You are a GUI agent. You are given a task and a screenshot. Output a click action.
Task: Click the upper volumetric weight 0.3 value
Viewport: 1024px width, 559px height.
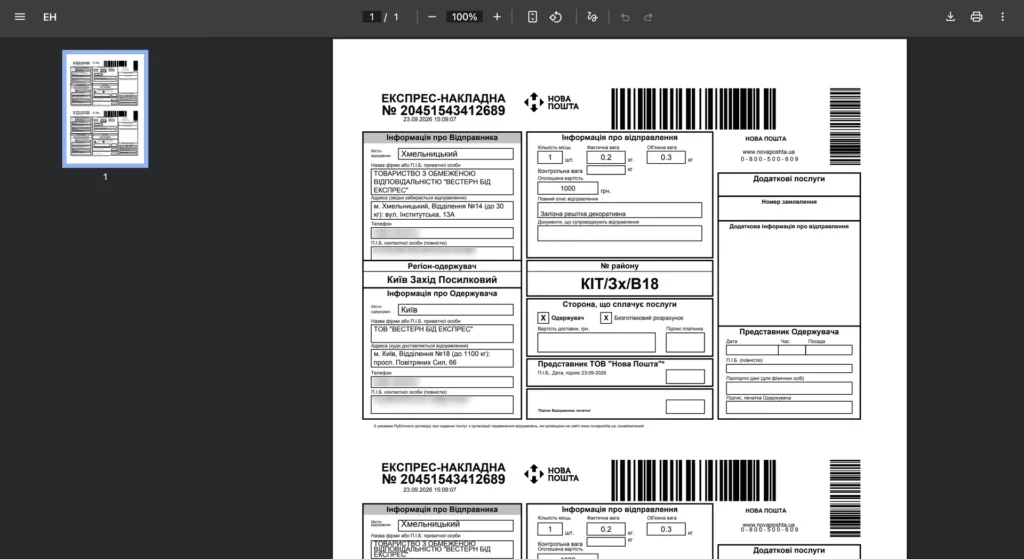(x=665, y=157)
